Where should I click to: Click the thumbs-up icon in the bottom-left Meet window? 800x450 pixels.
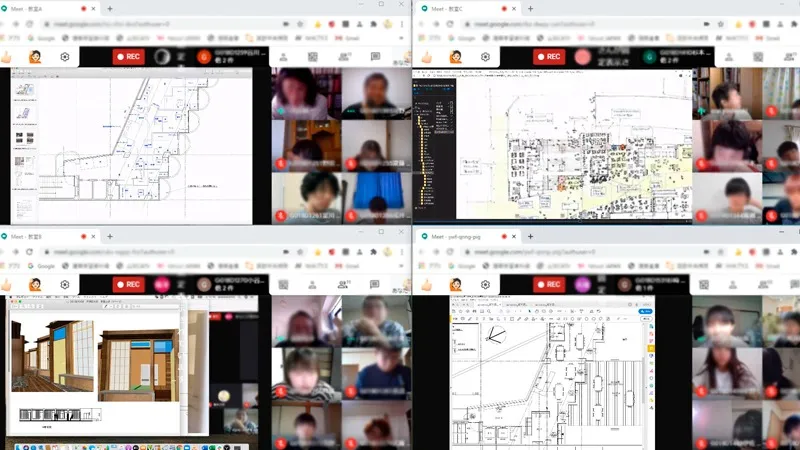pos(8,284)
